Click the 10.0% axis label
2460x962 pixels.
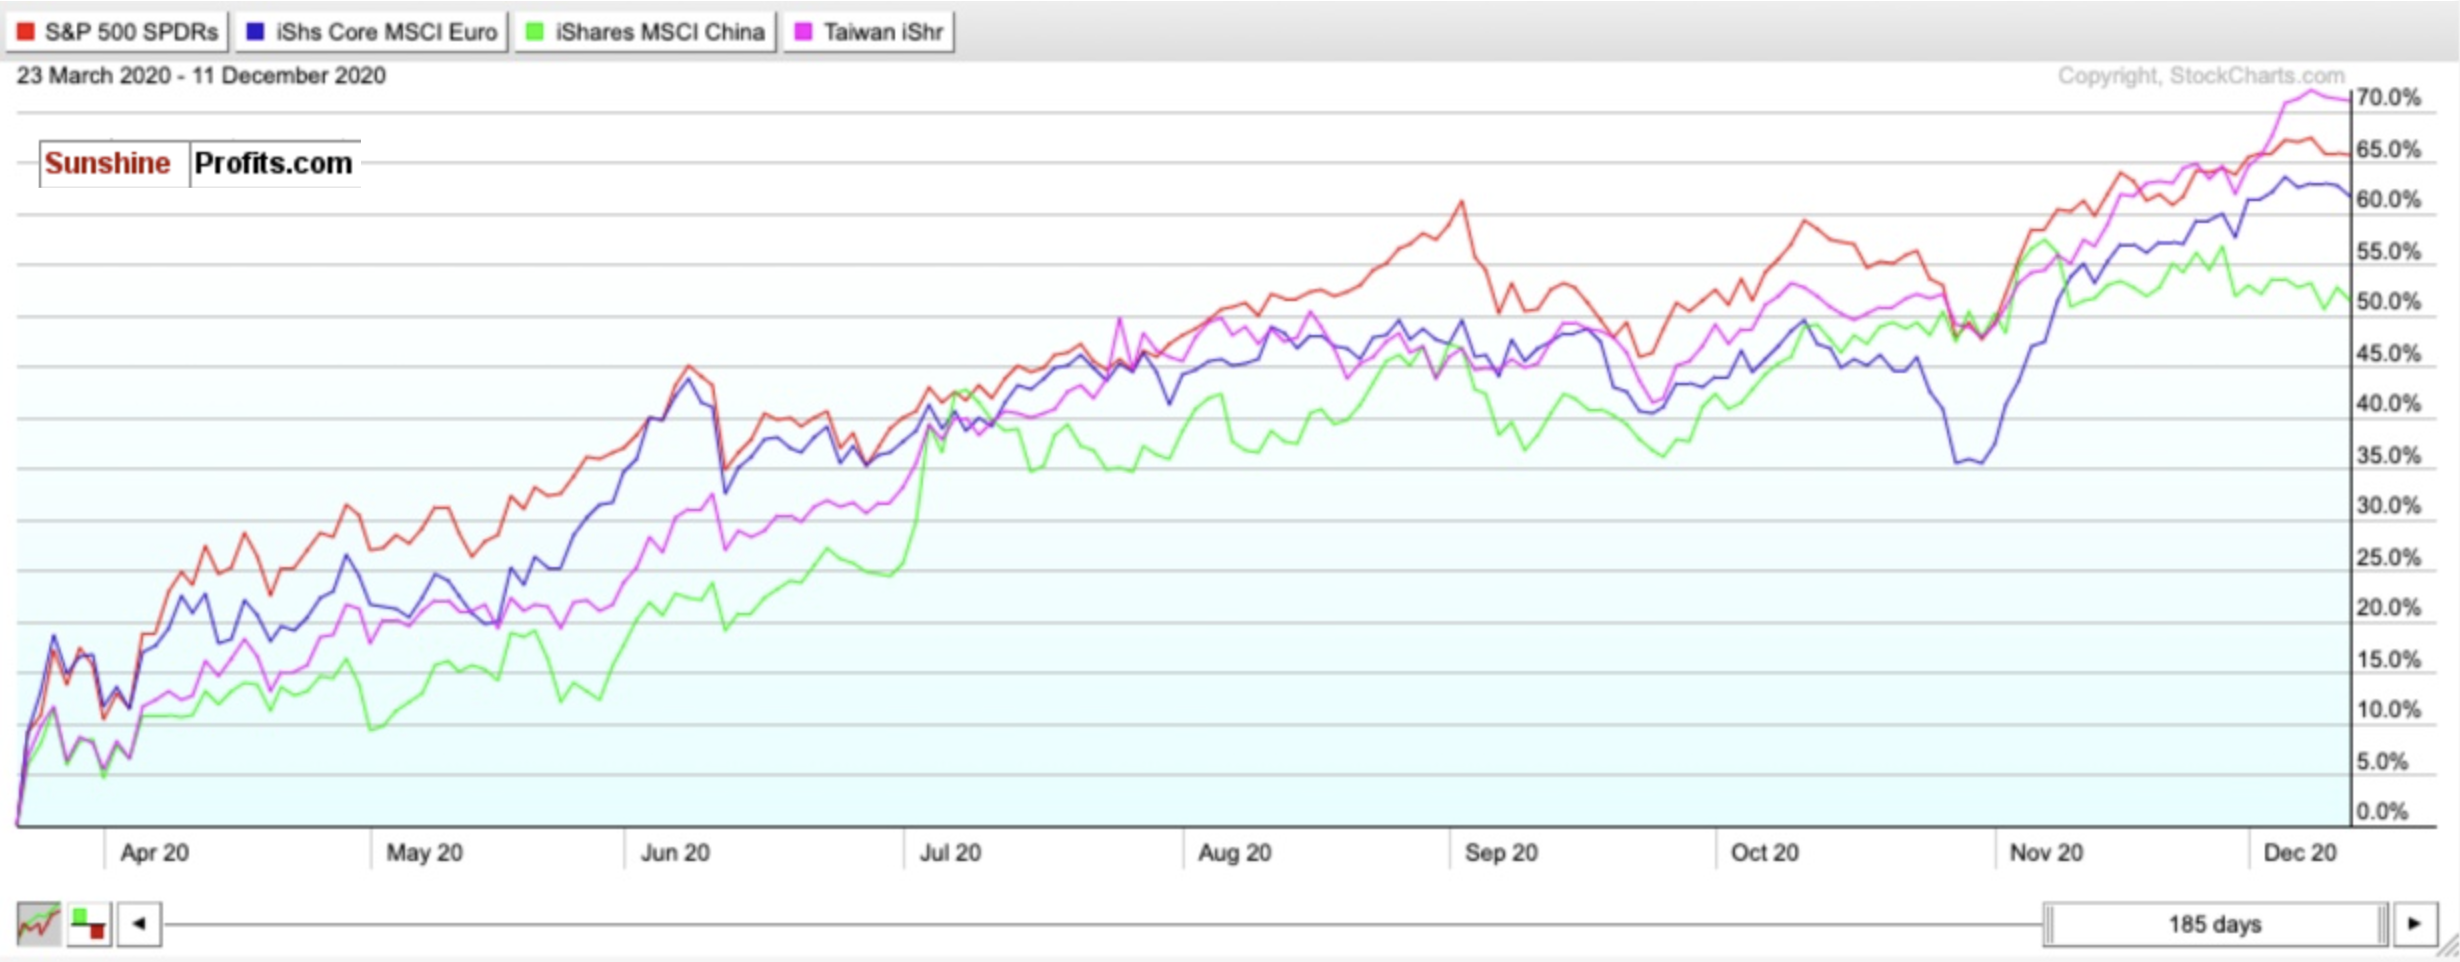pos(2388,709)
